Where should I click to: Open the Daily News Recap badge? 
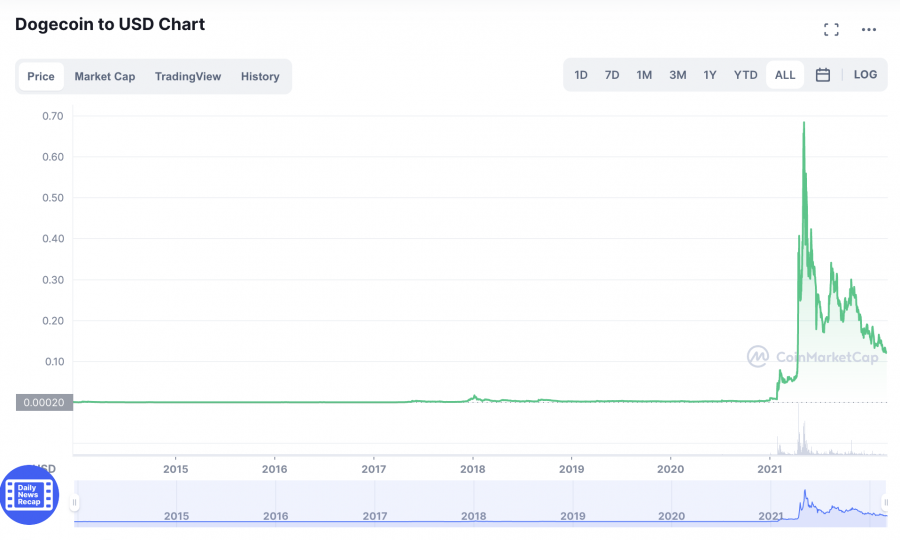tap(29, 495)
